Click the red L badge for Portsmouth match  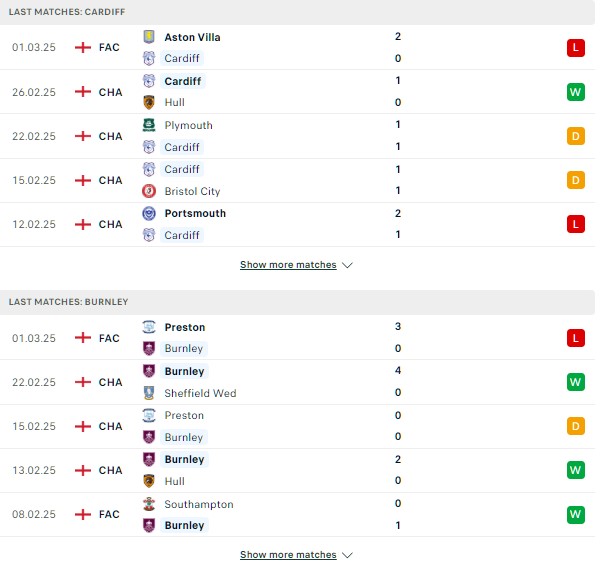pos(576,224)
